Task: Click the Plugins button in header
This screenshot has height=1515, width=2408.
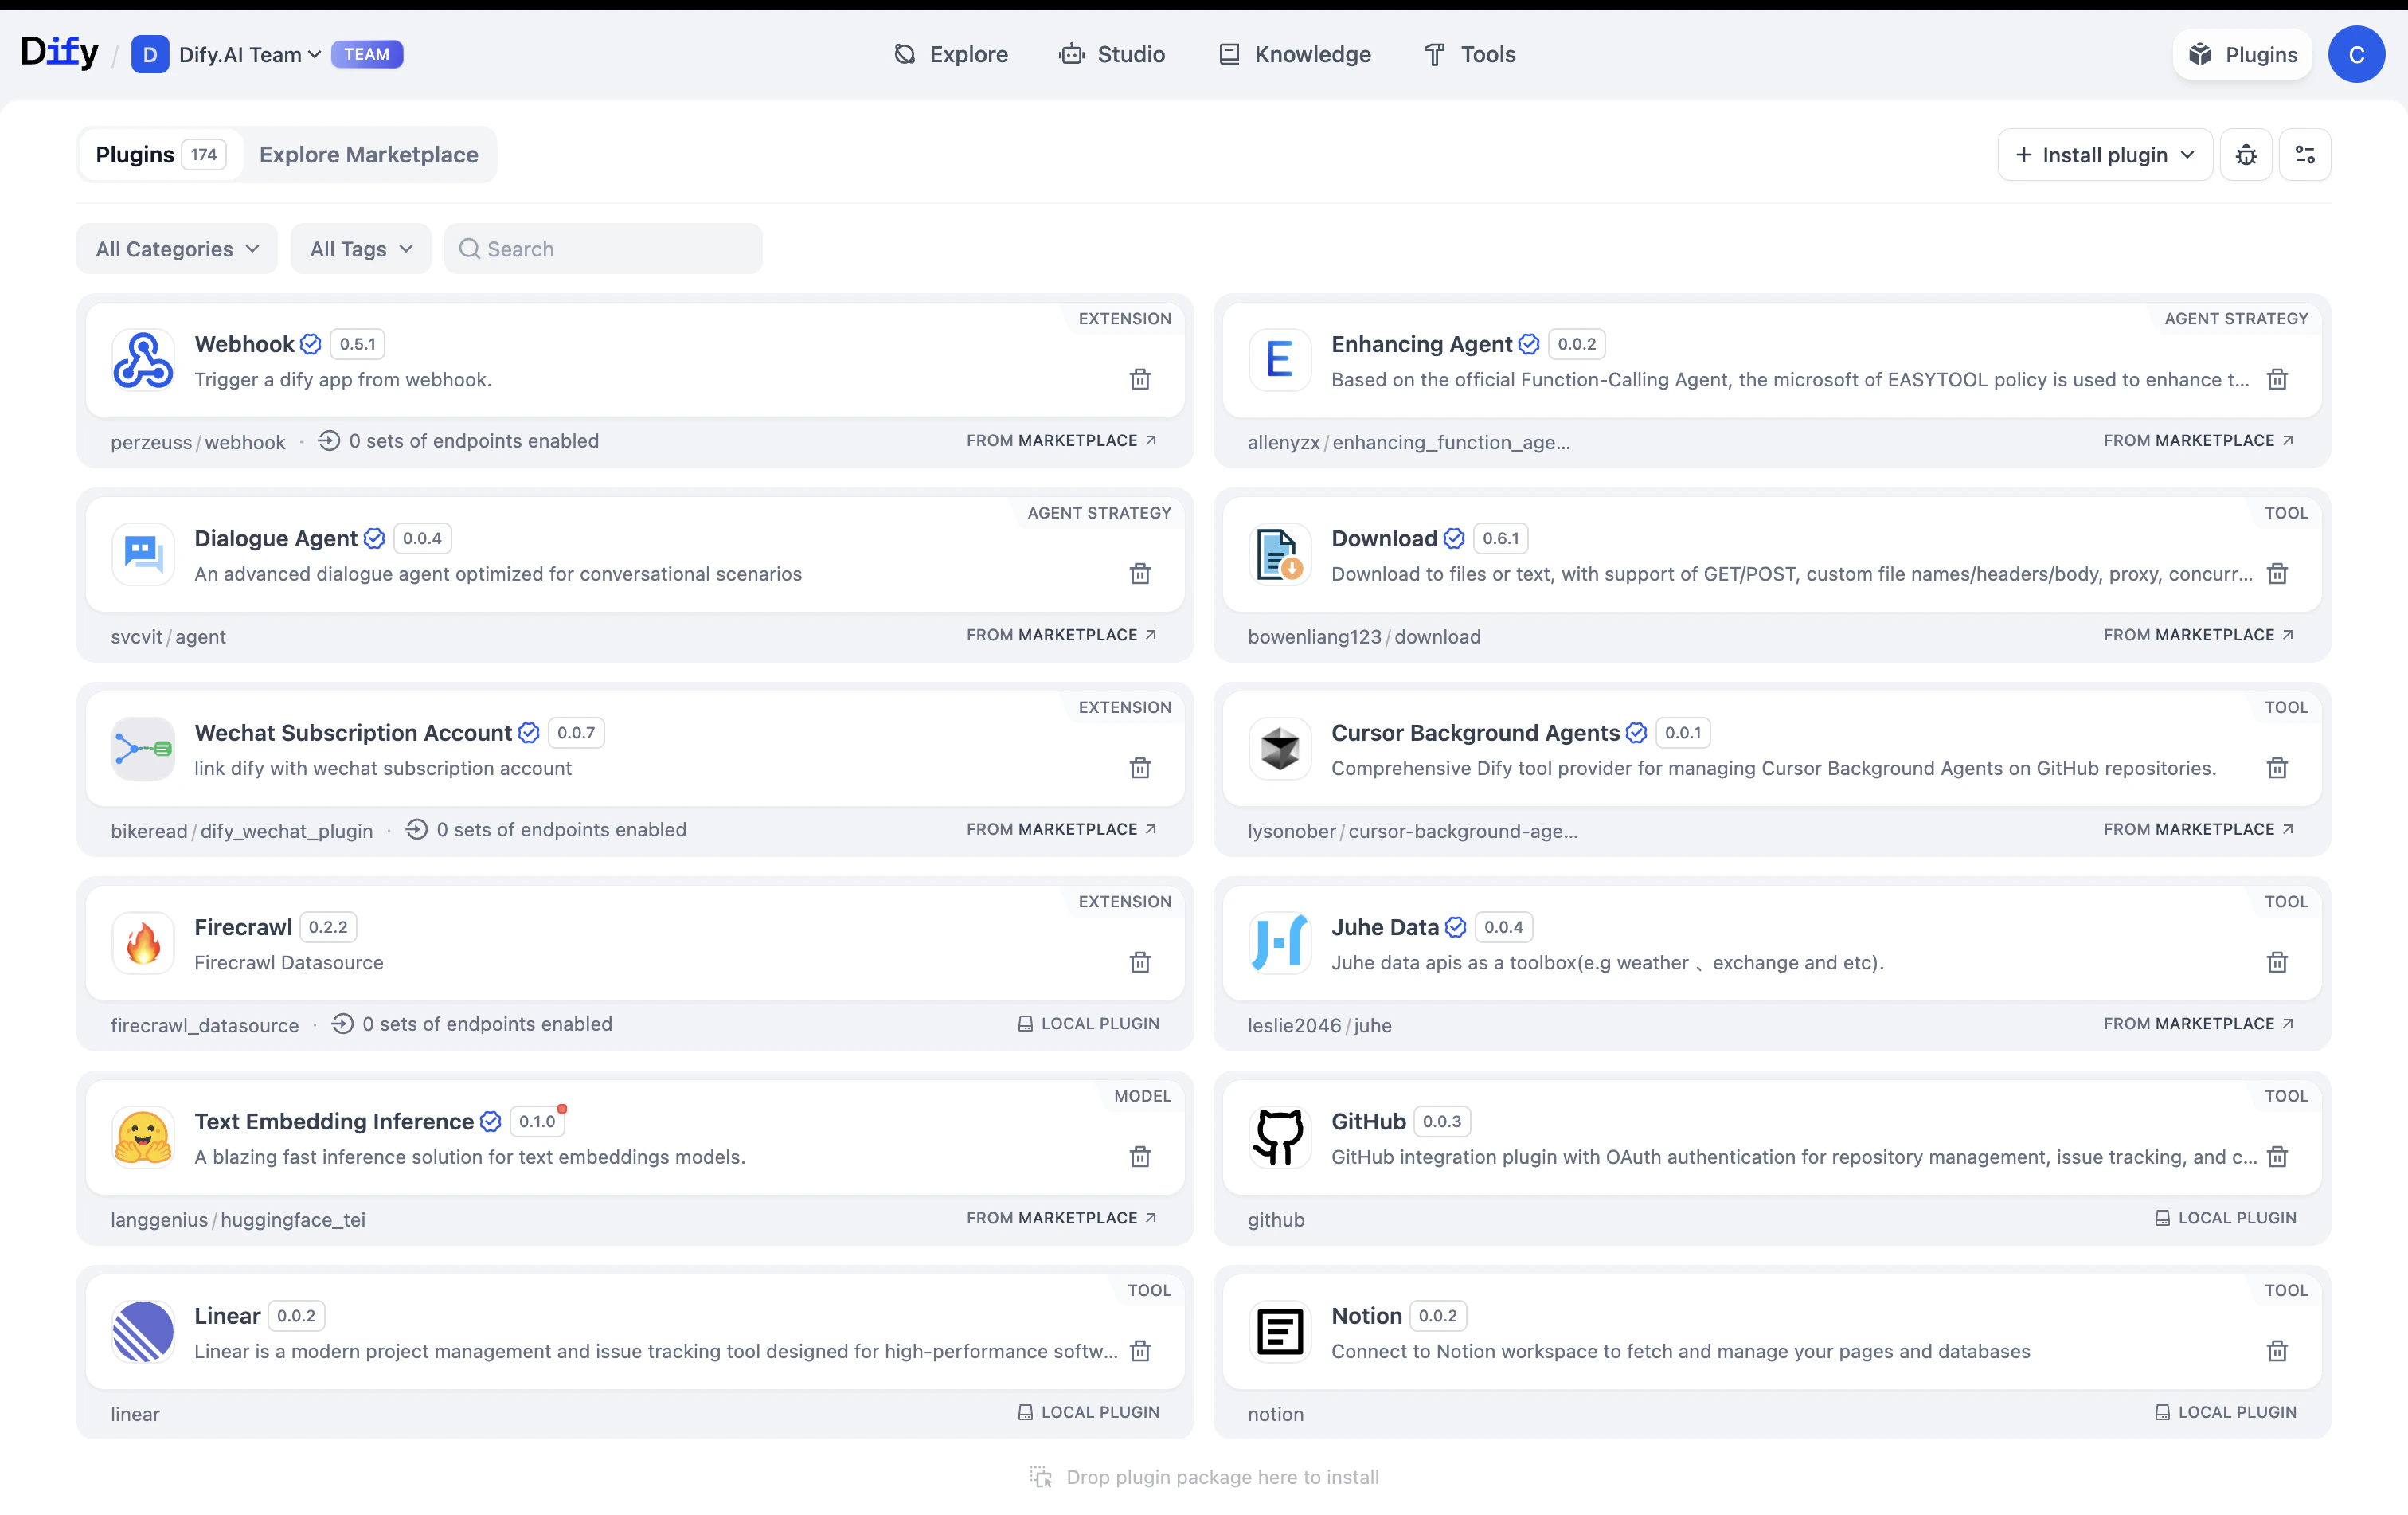Action: [2242, 55]
